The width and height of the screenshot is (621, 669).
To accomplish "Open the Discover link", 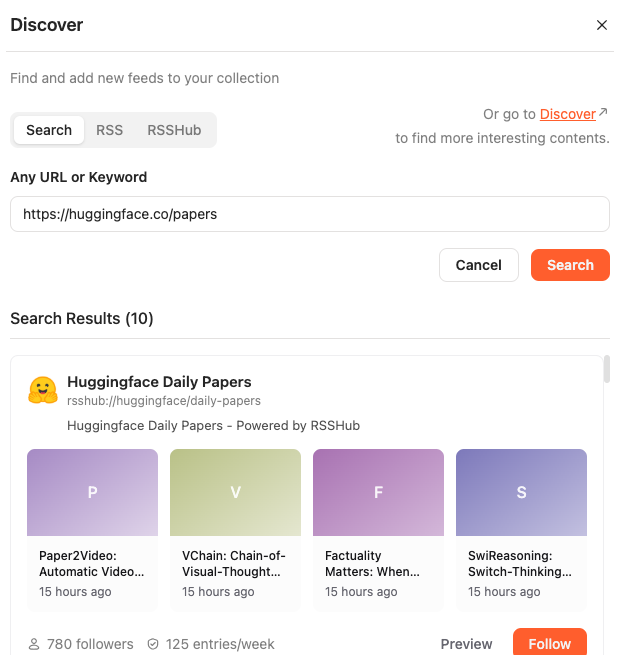I will click(x=567, y=114).
